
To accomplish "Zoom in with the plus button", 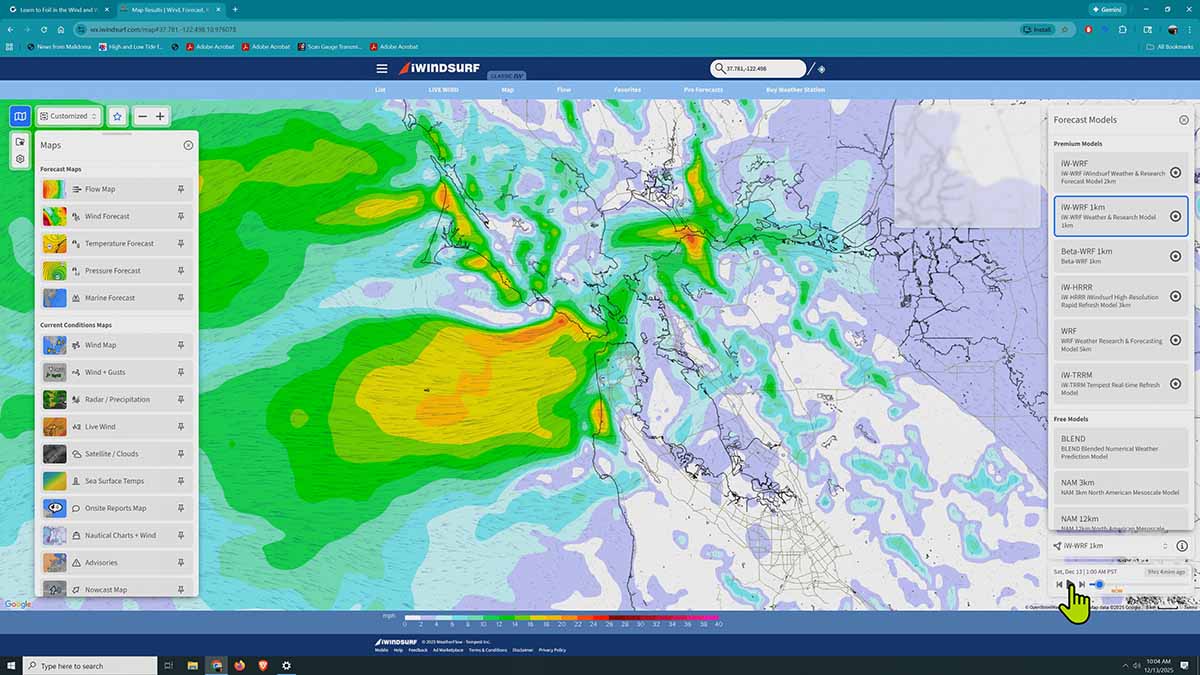I will [x=160, y=116].
